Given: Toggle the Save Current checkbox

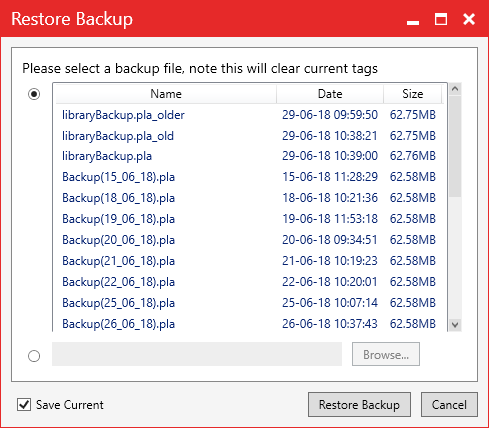Looking at the screenshot, I should 24,405.
